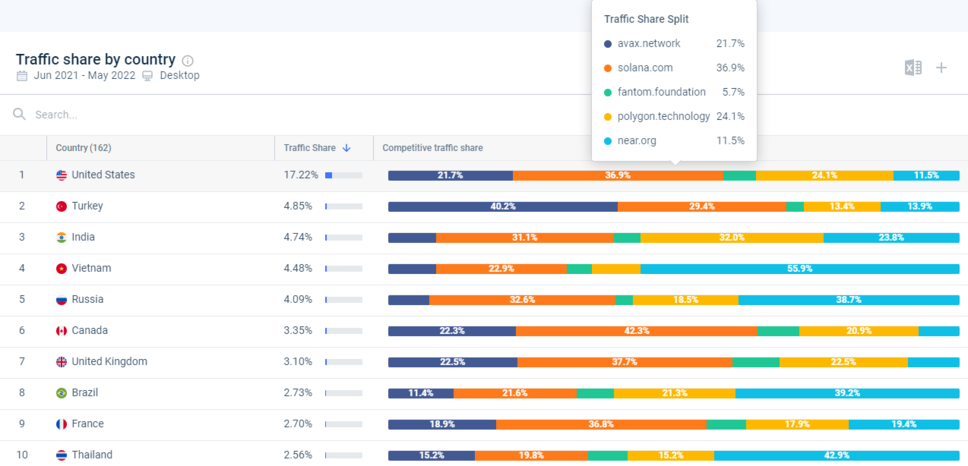
Task: Click the 2.56% traffic share value
Action: tap(298, 455)
